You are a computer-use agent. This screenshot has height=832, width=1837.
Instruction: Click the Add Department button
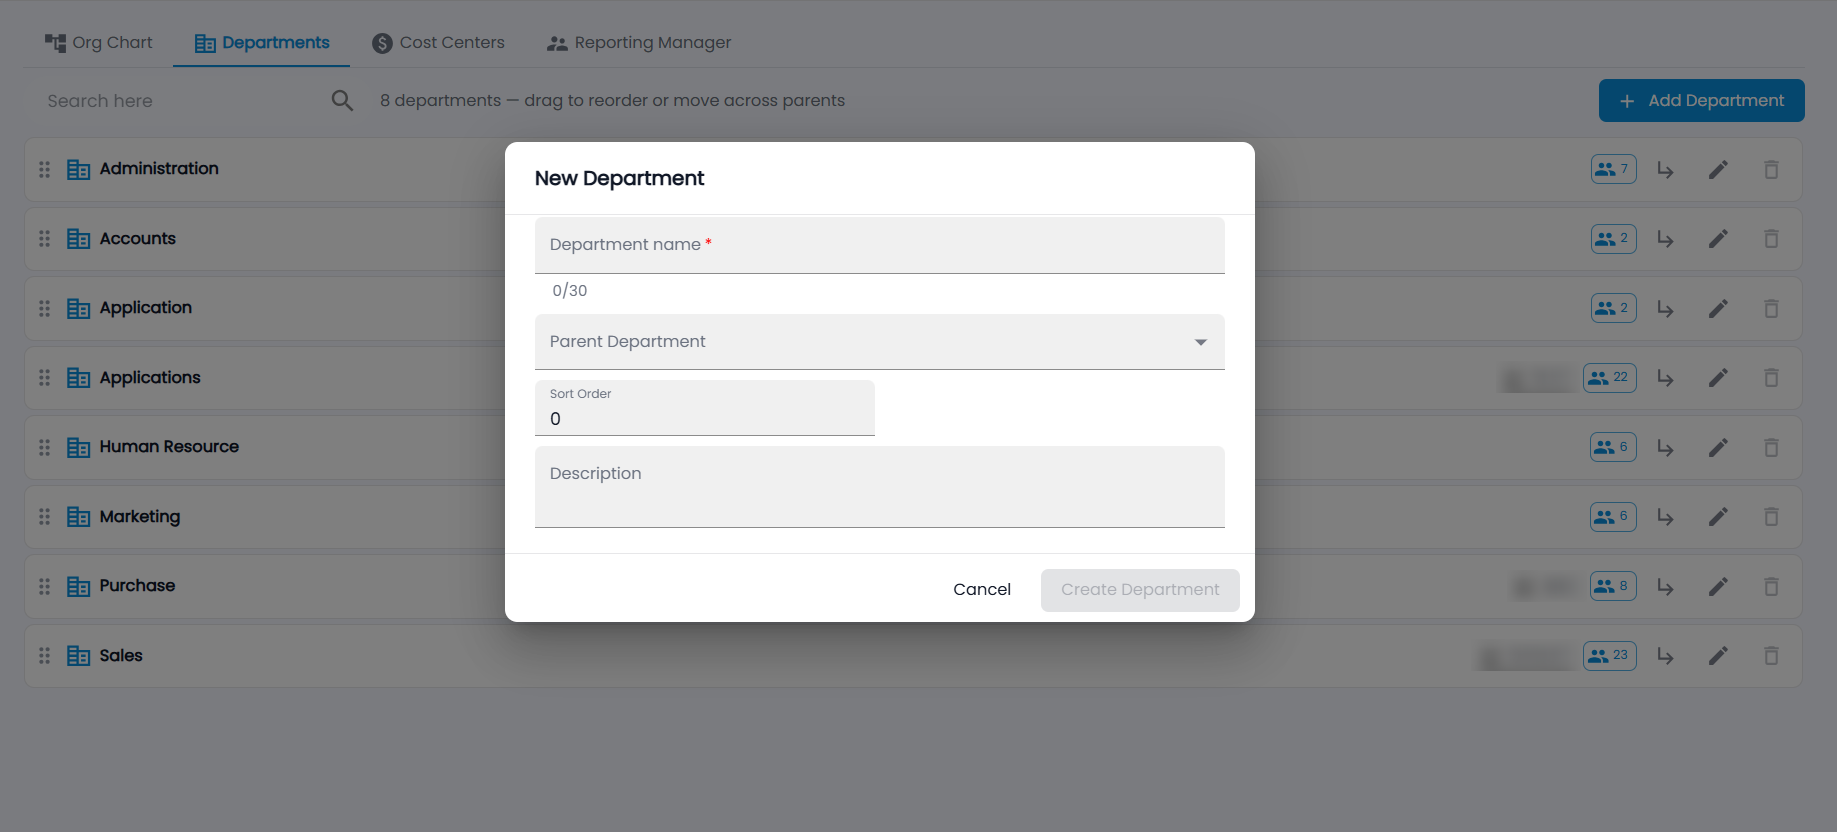(1701, 100)
